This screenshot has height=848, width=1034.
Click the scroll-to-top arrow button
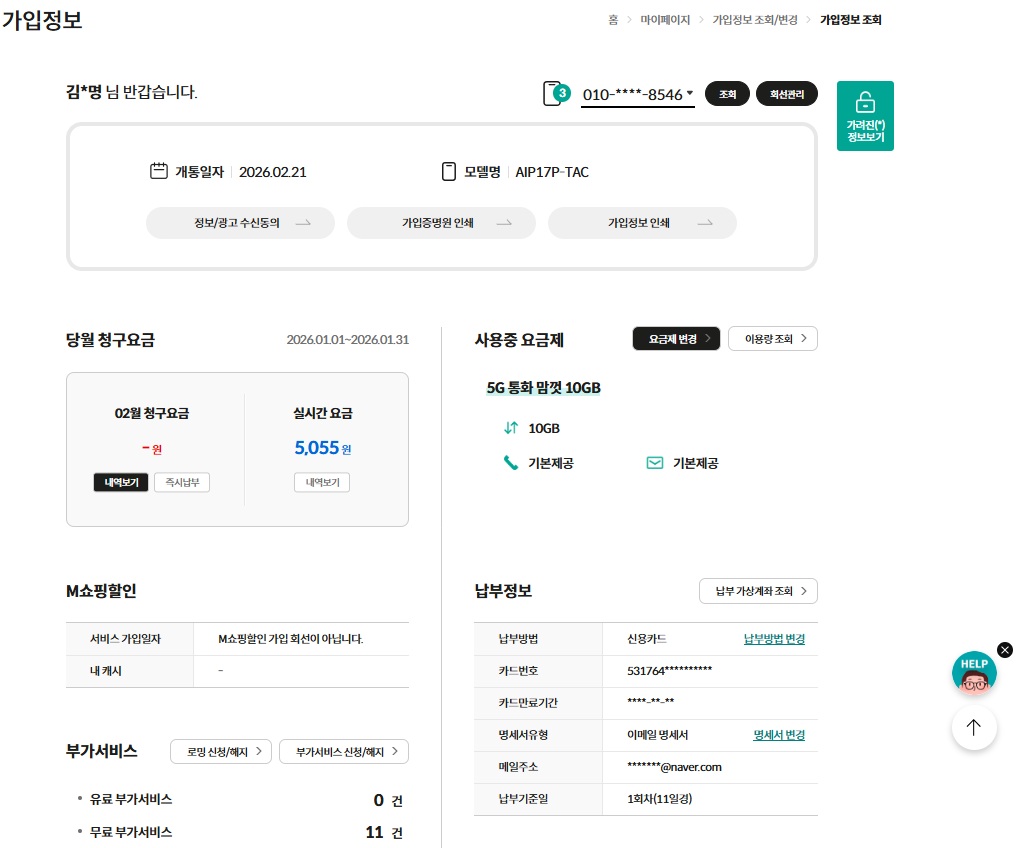[x=974, y=728]
